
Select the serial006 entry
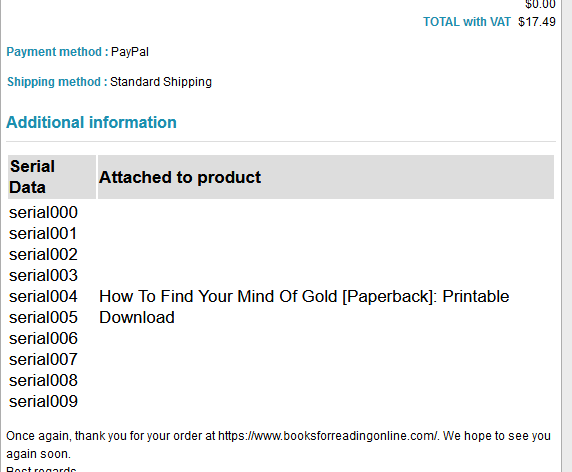pos(43,339)
